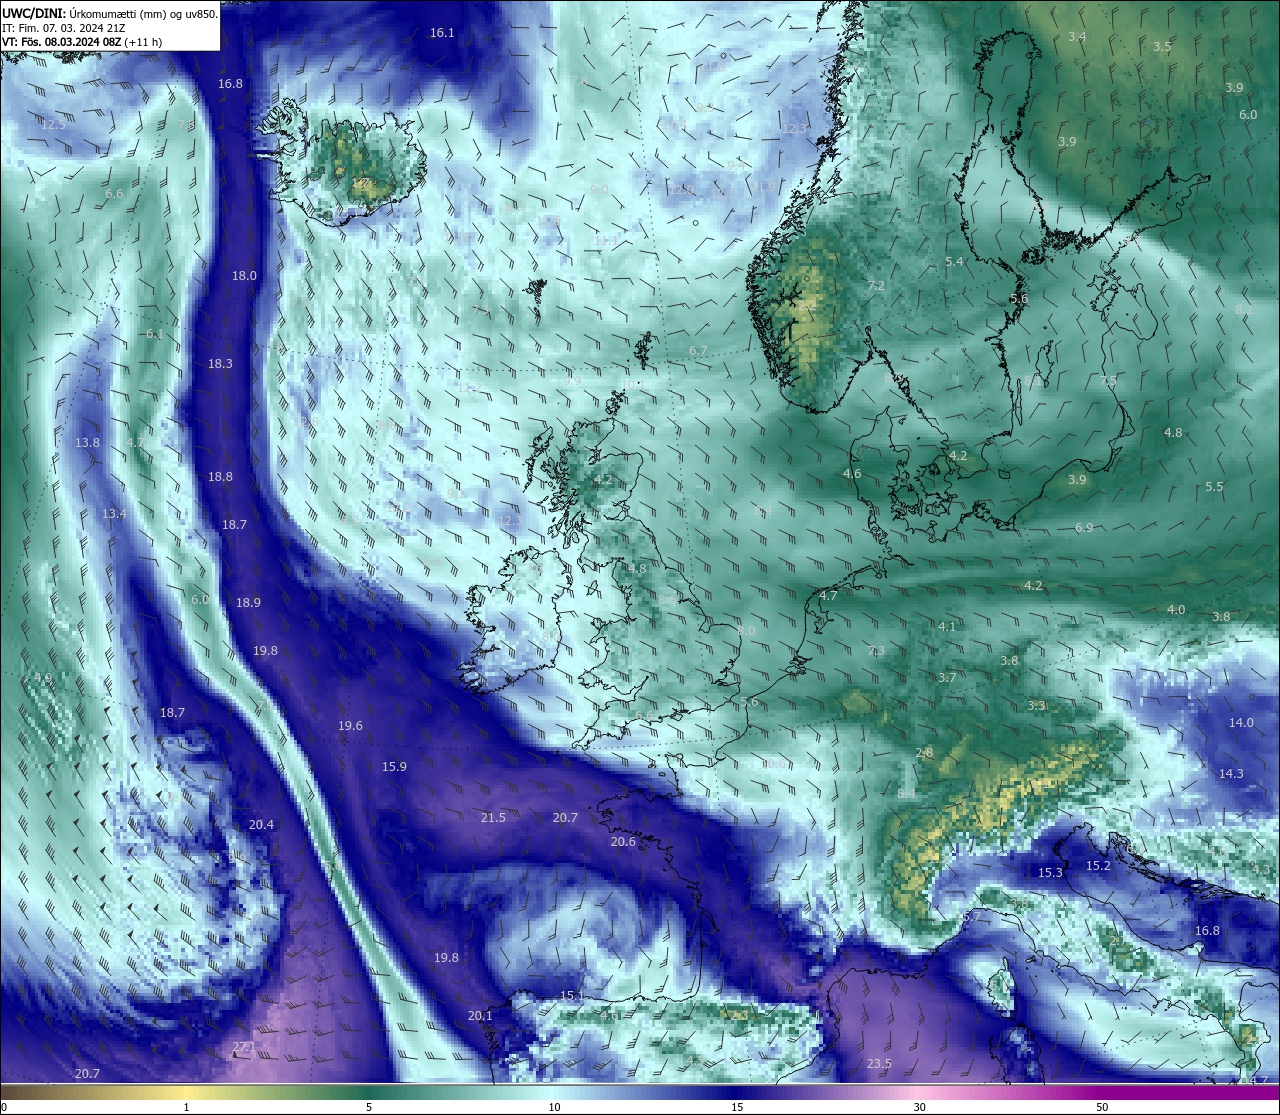Click the 5.5 value label
Image resolution: width=1280 pixels, height=1115 pixels.
[1214, 487]
